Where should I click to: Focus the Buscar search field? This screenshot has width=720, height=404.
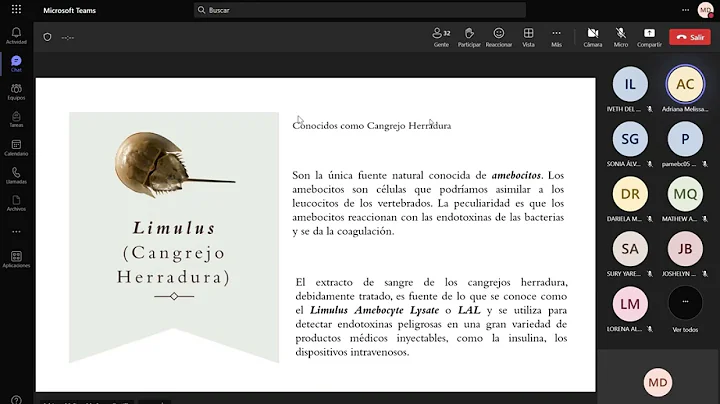click(360, 10)
